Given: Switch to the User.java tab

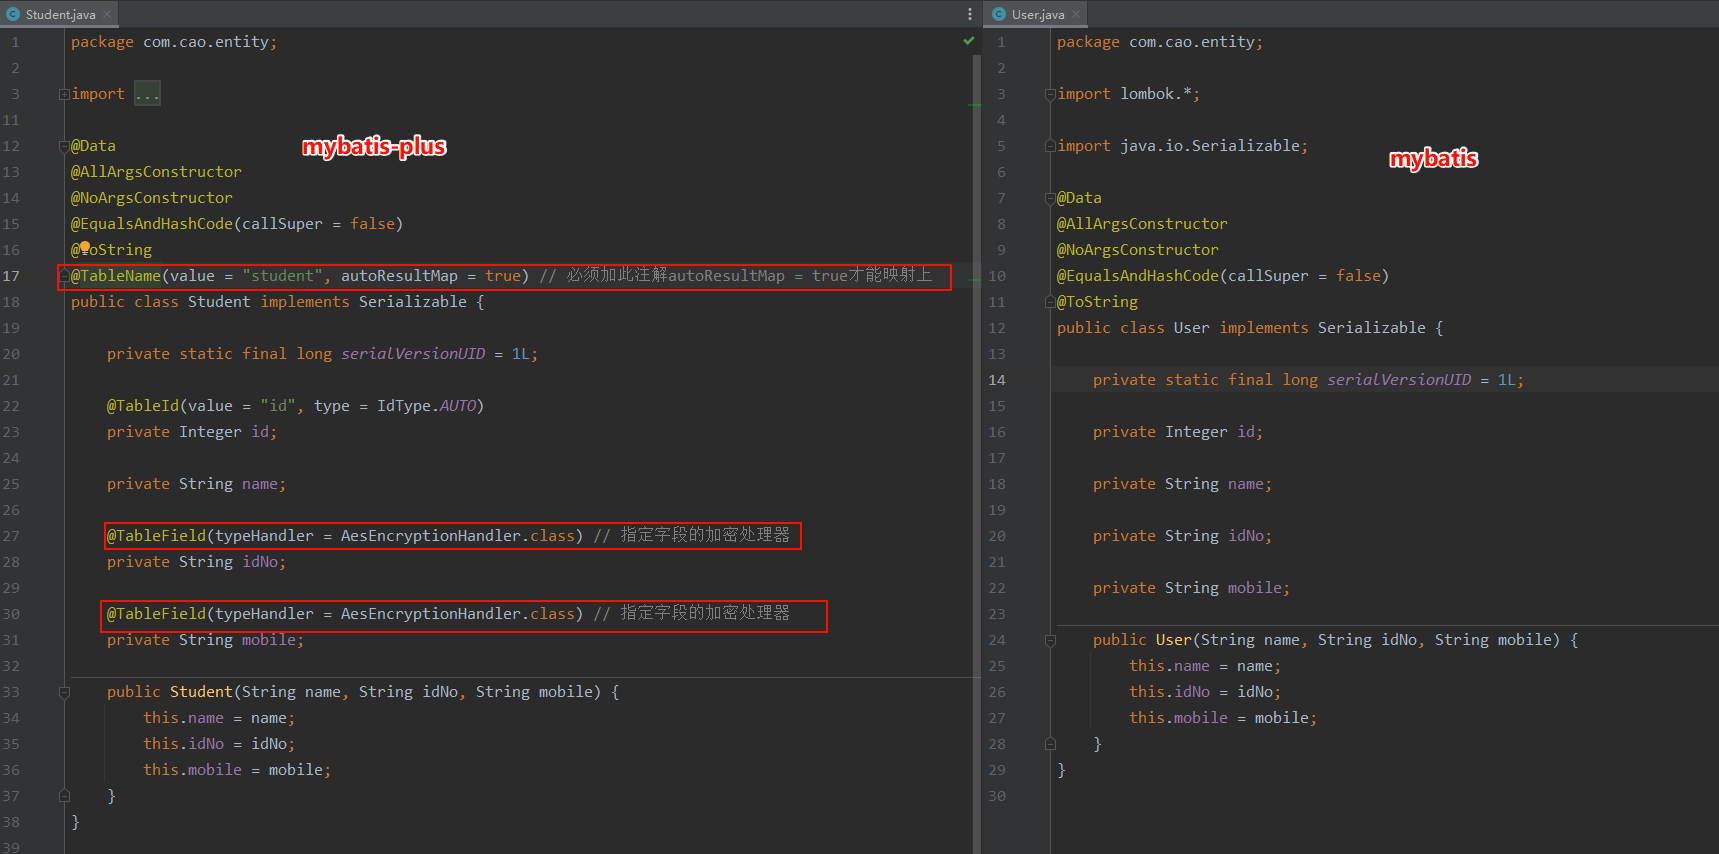Looking at the screenshot, I should (1036, 14).
